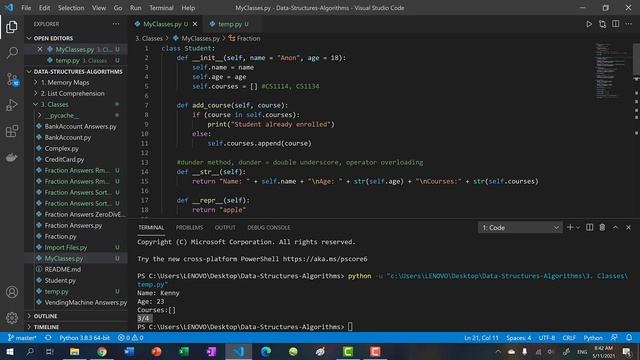Go to line via 'Ln 21, Col 11'
This screenshot has height=360, width=640.
pos(481,338)
